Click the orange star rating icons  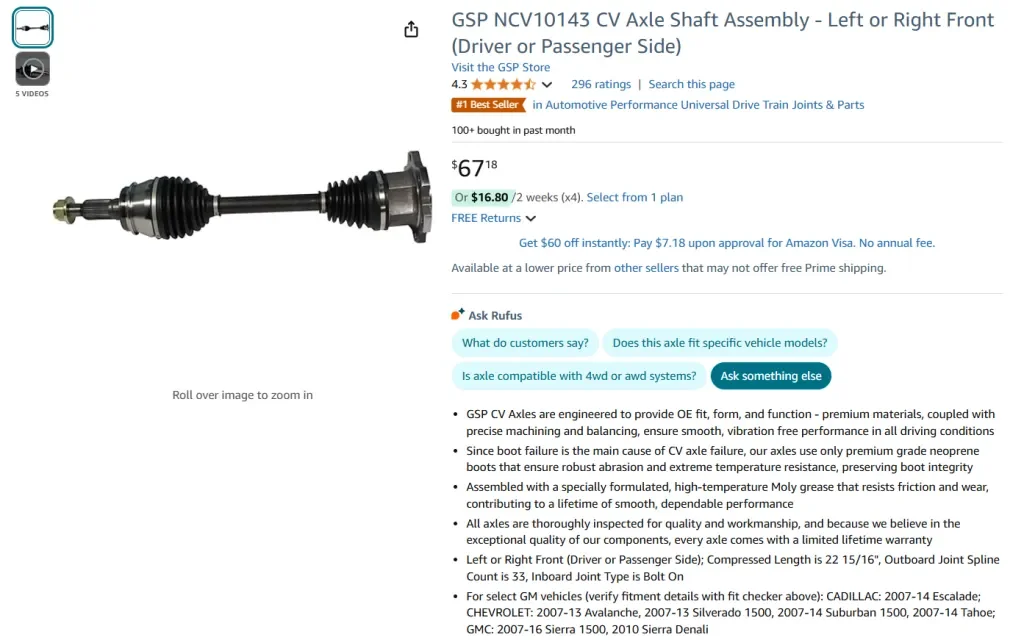(x=500, y=84)
